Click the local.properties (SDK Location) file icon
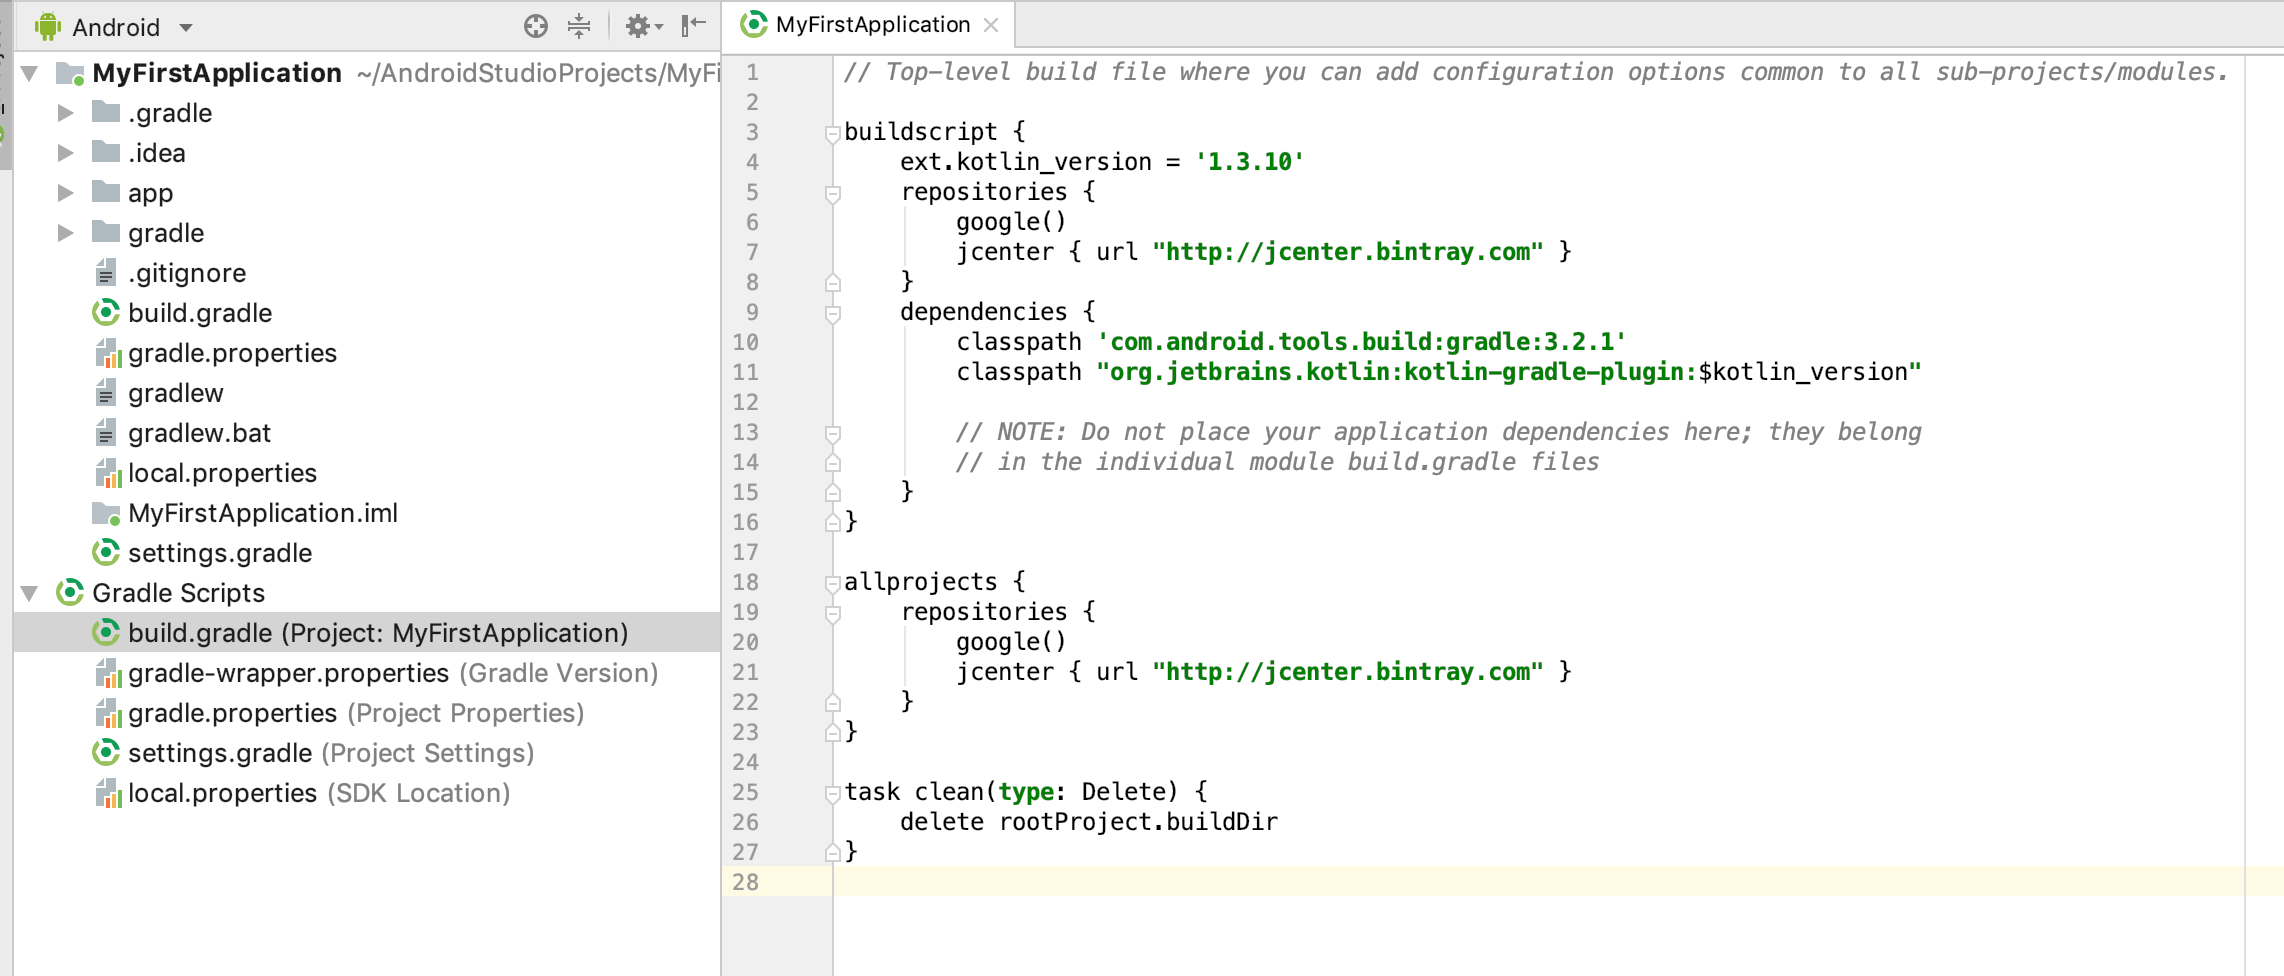The width and height of the screenshot is (2284, 976). tap(110, 793)
